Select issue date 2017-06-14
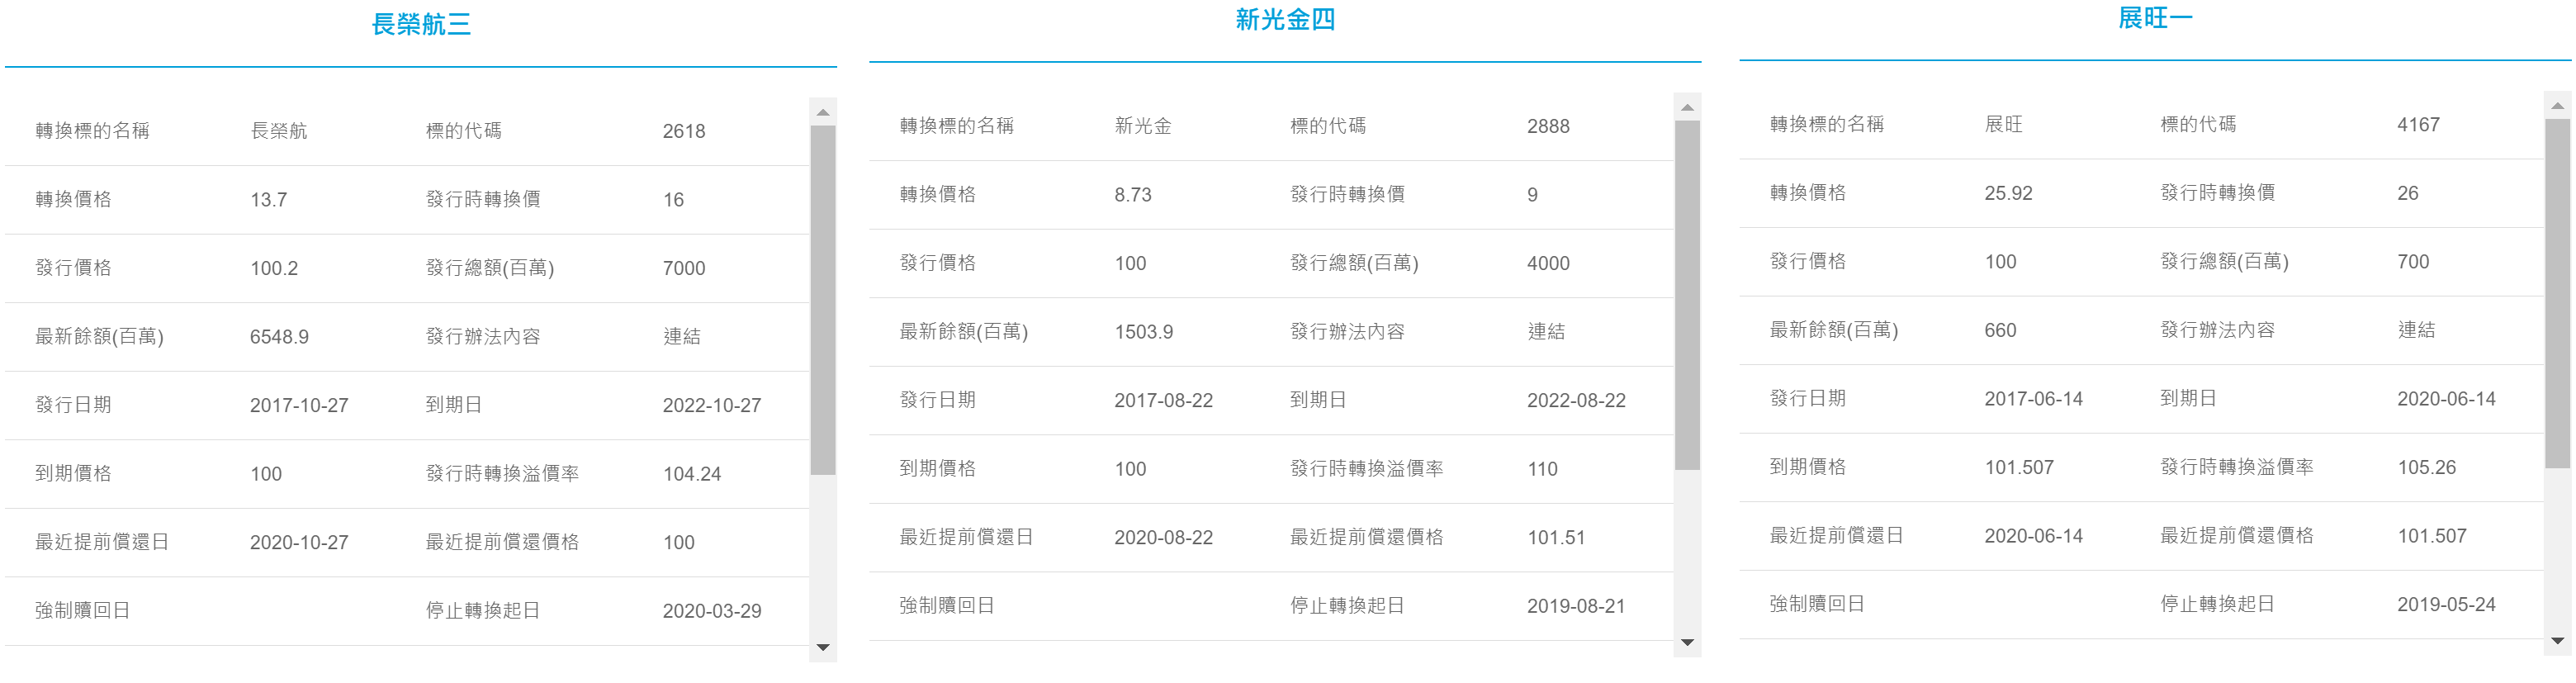 pyautogui.click(x=2033, y=398)
